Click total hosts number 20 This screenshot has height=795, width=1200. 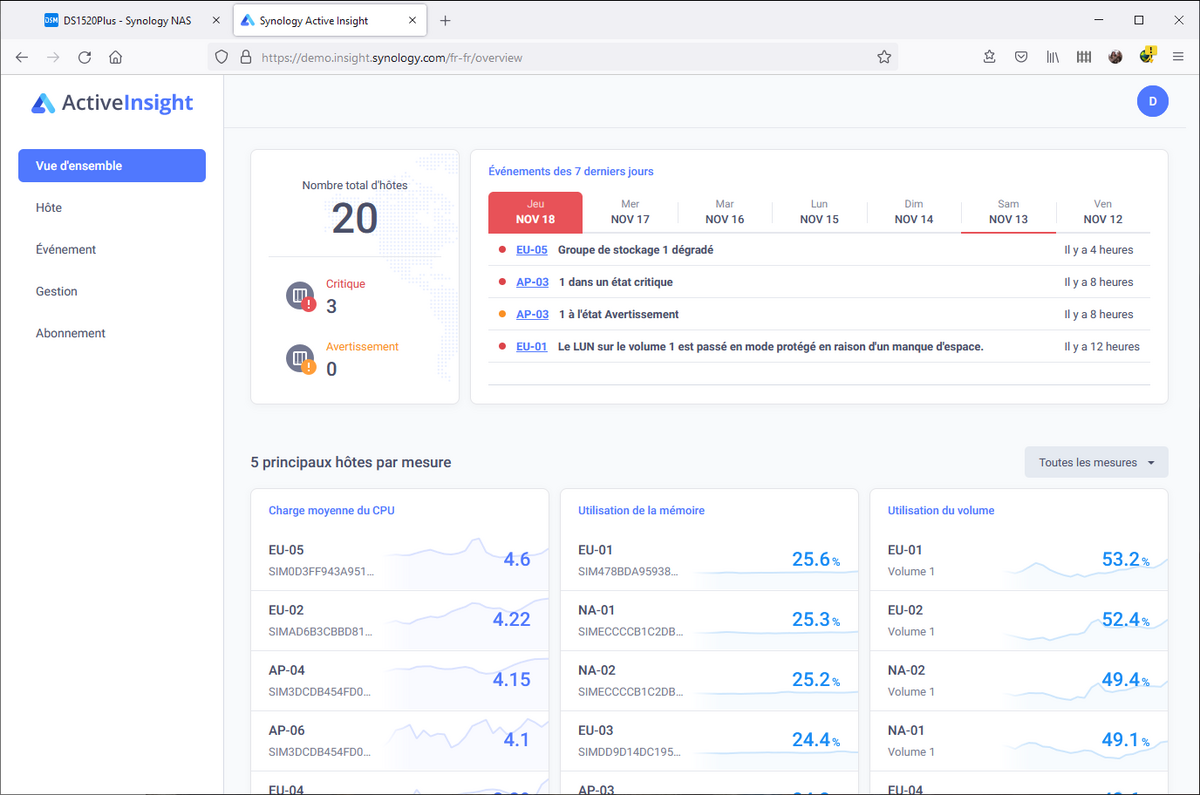[354, 219]
